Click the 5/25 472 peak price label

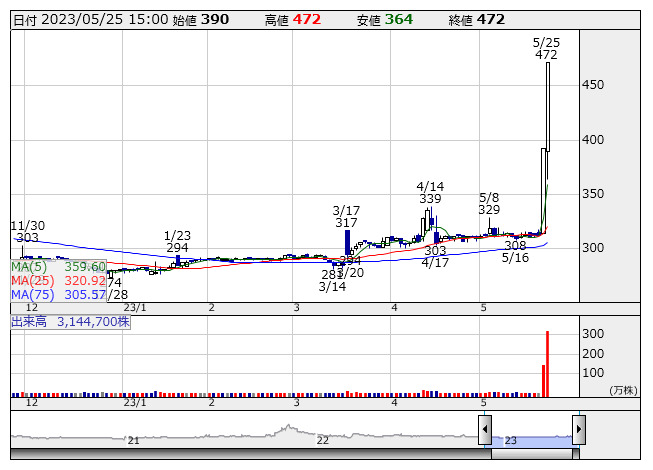[546, 48]
